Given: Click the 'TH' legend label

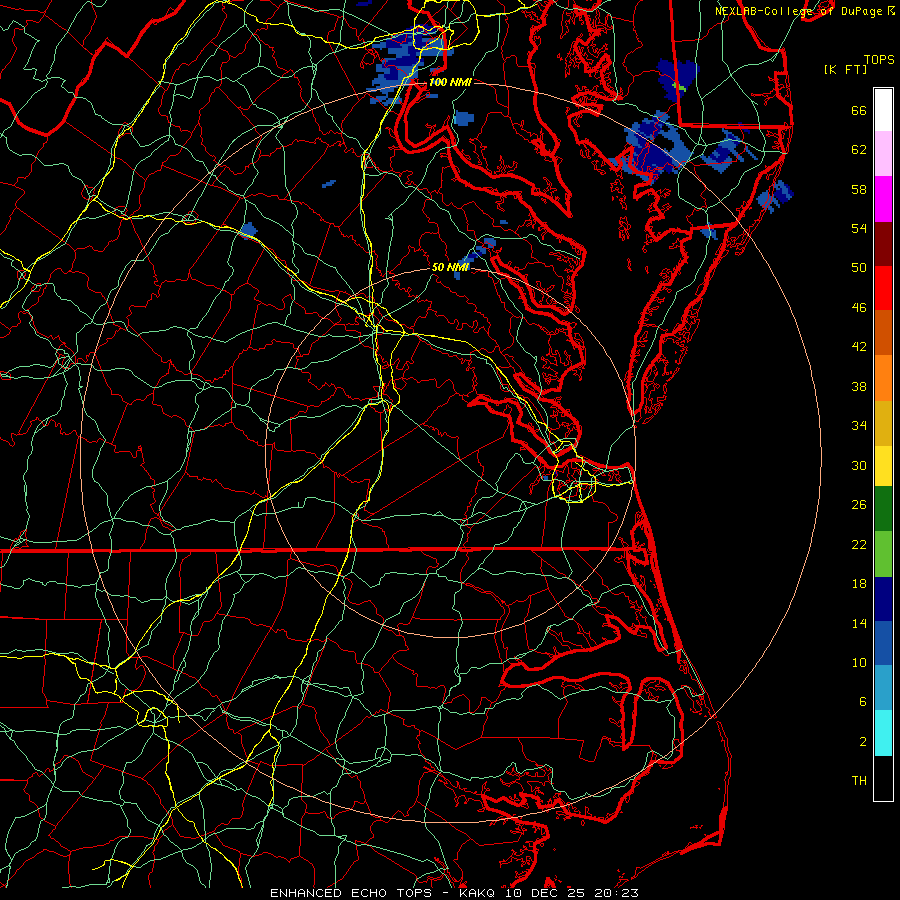Looking at the screenshot, I should coord(859,781).
